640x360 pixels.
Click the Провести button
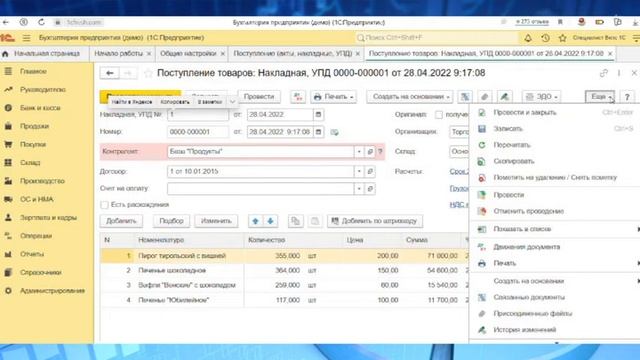point(259,97)
